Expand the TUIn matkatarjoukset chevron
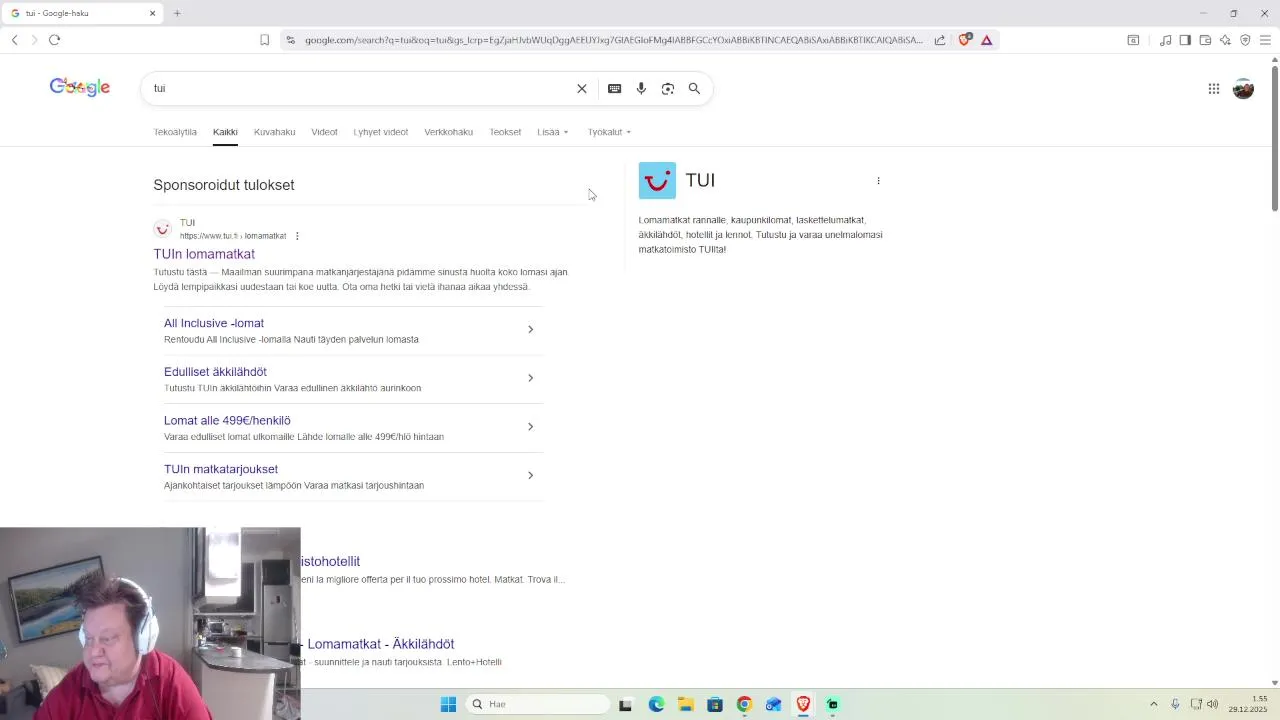Viewport: 1280px width, 720px height. pyautogui.click(x=530, y=475)
